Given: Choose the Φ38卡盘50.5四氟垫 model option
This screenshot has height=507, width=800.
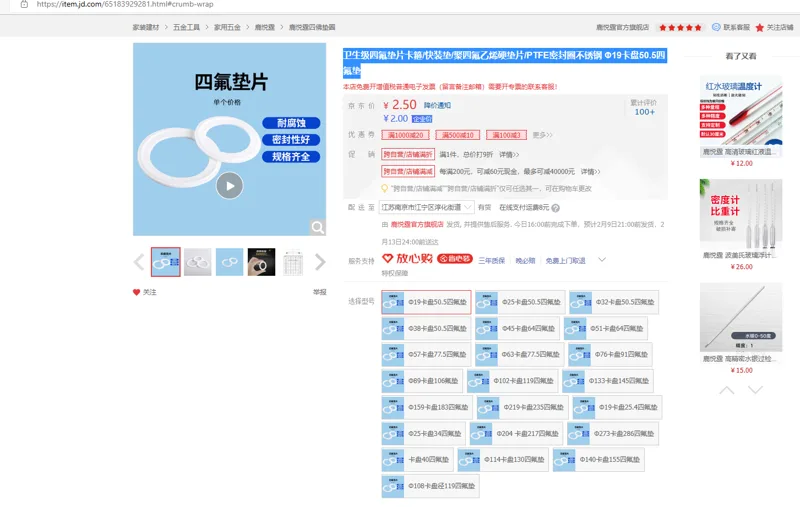Looking at the screenshot, I should point(426,328).
